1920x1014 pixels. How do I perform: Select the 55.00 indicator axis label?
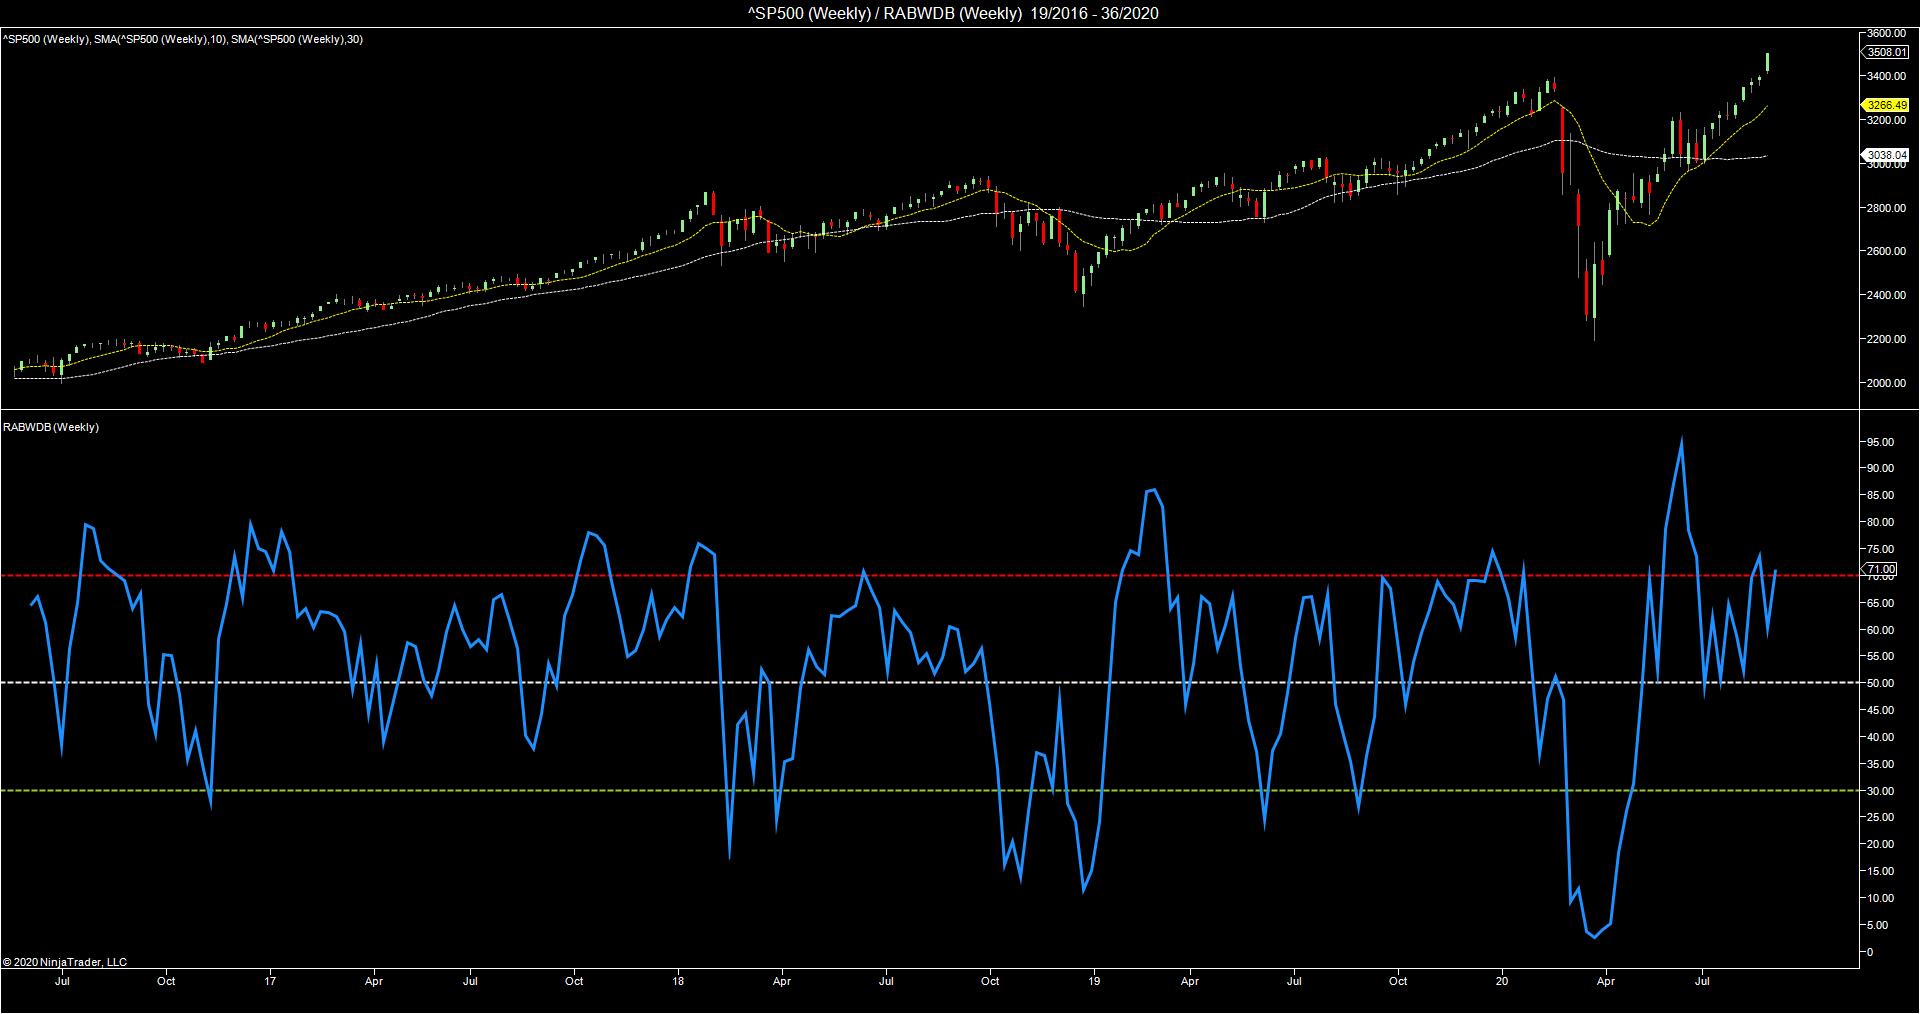[1880, 656]
